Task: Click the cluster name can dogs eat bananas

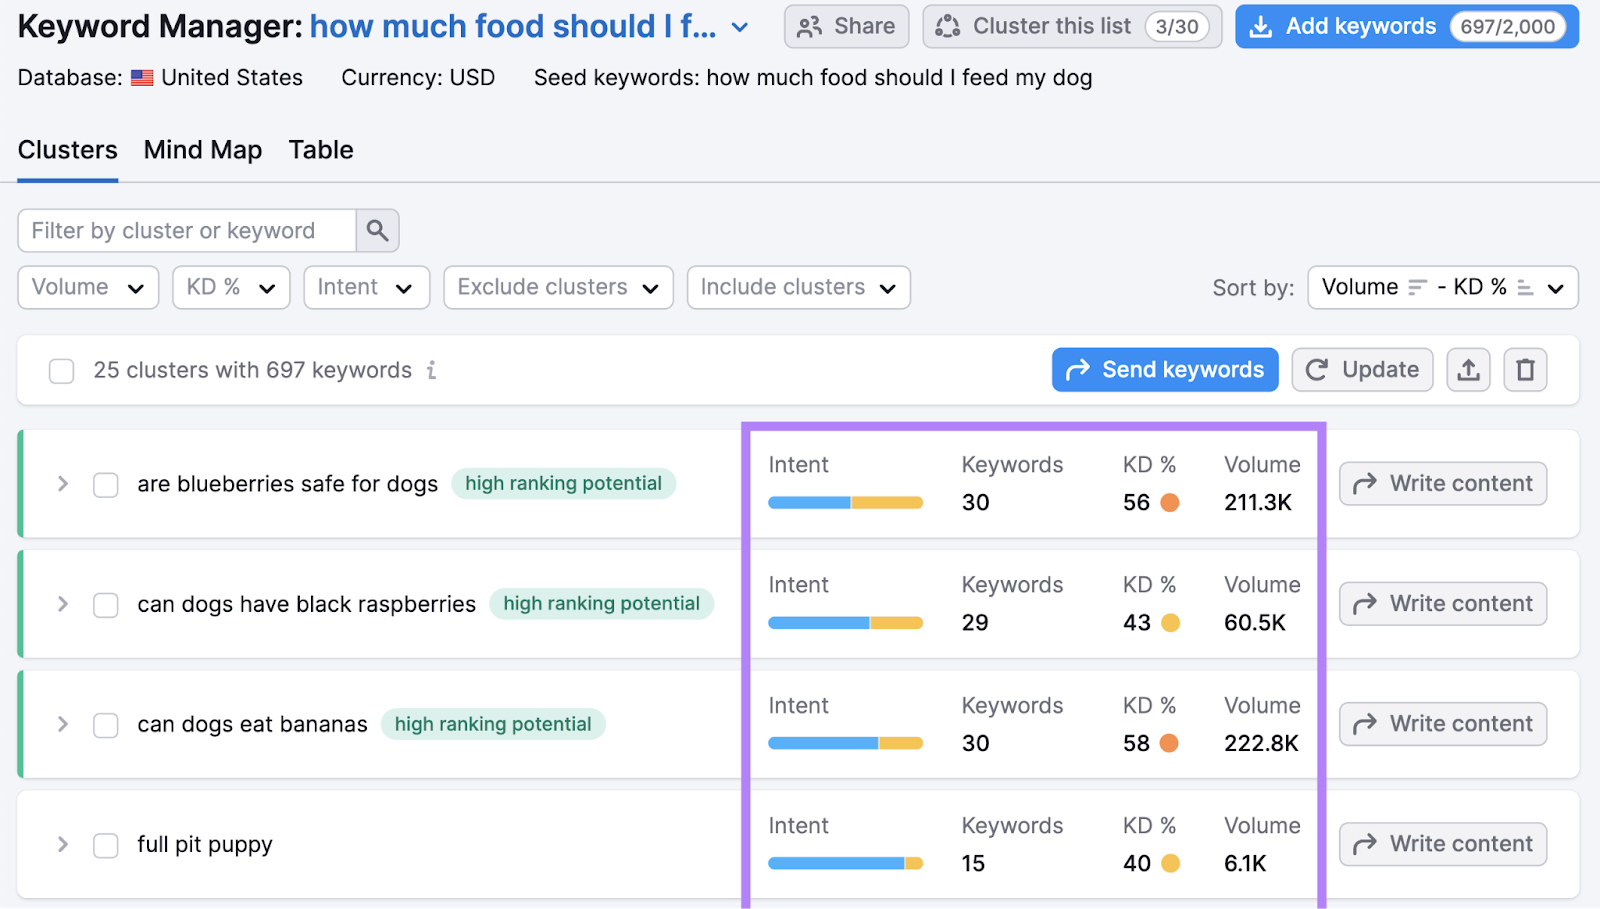Action: click(x=252, y=725)
